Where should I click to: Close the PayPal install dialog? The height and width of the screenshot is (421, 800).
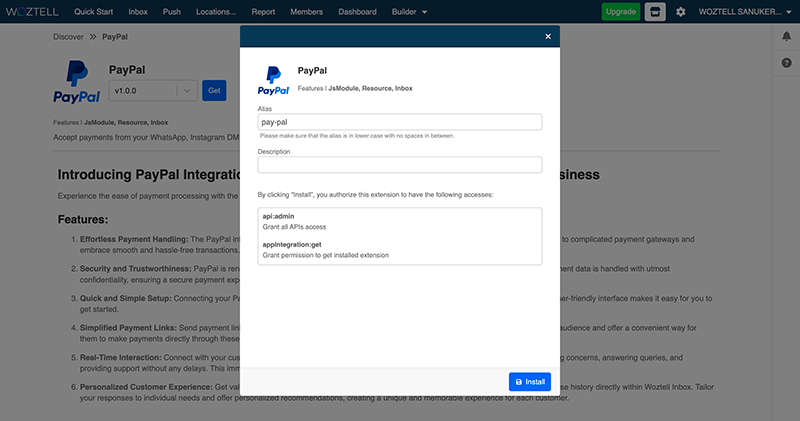[548, 36]
